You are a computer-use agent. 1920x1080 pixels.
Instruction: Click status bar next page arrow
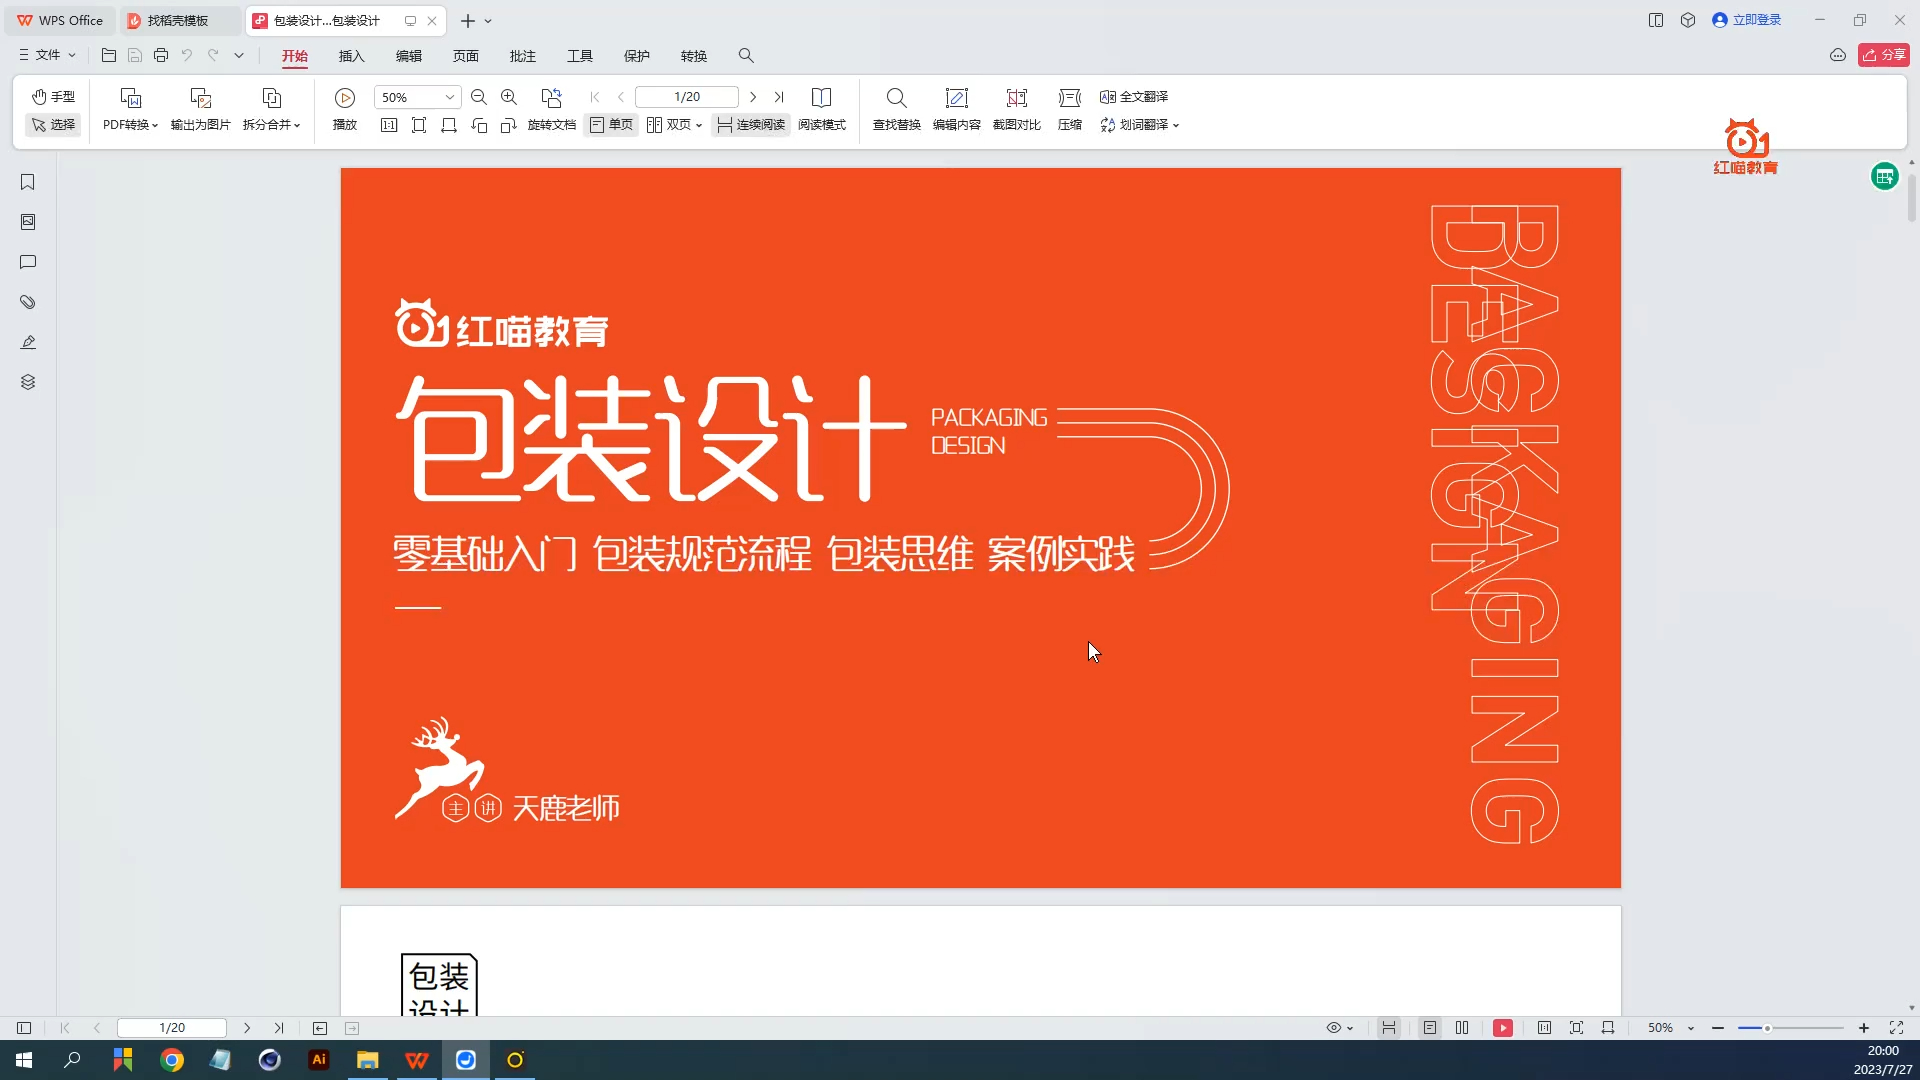coord(247,1028)
